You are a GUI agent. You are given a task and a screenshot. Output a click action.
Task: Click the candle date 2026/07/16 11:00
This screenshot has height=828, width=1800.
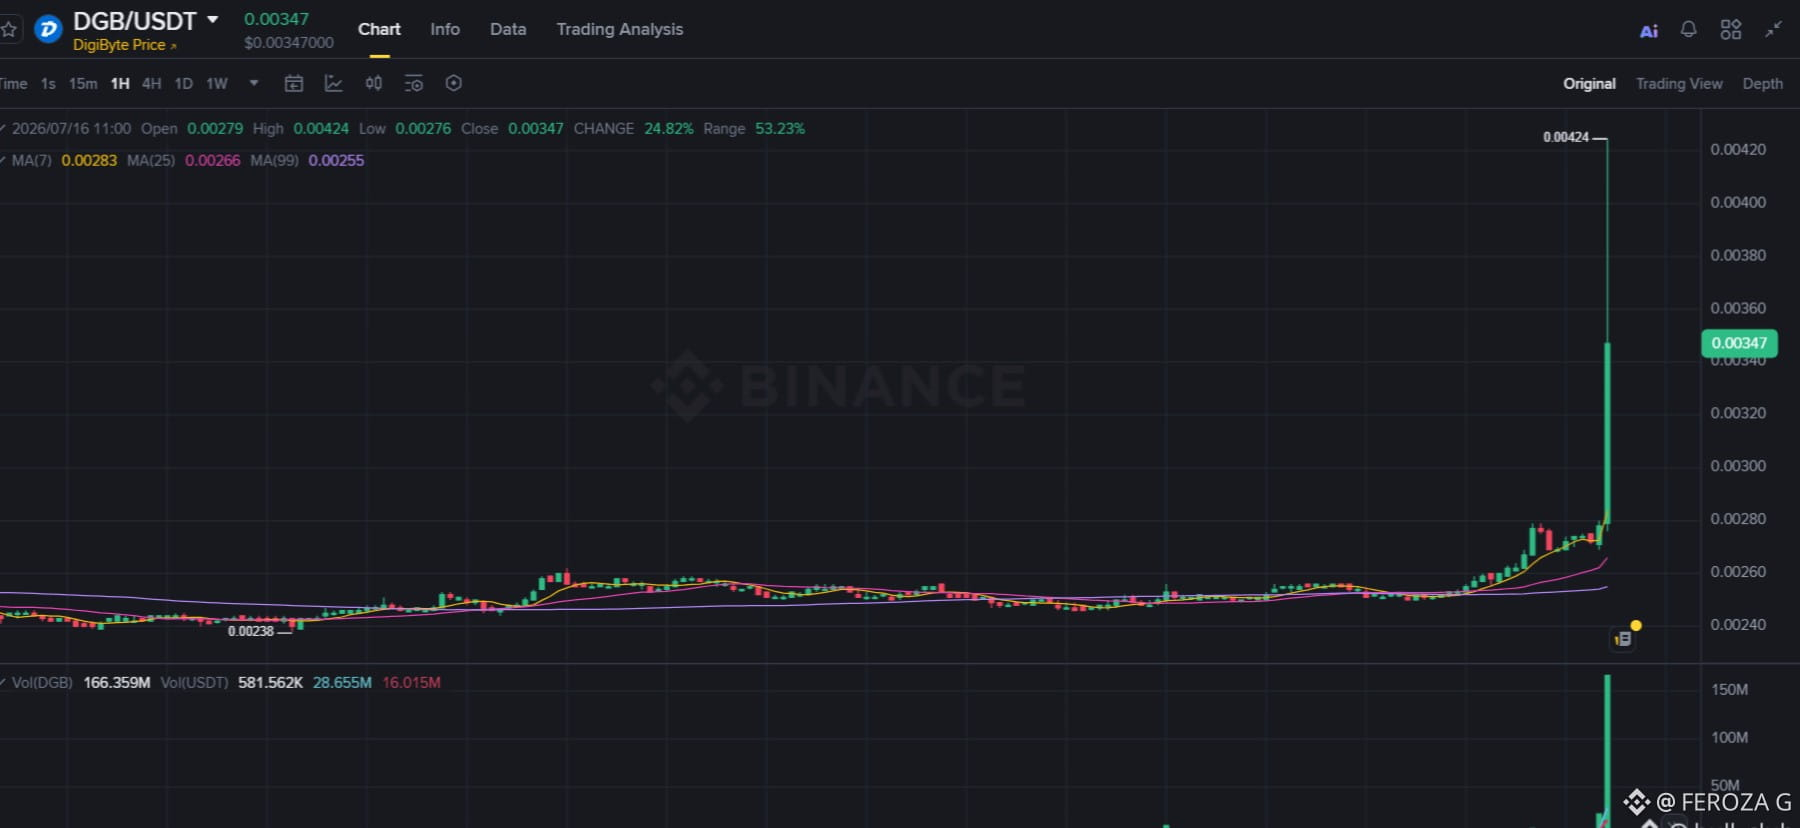click(71, 129)
